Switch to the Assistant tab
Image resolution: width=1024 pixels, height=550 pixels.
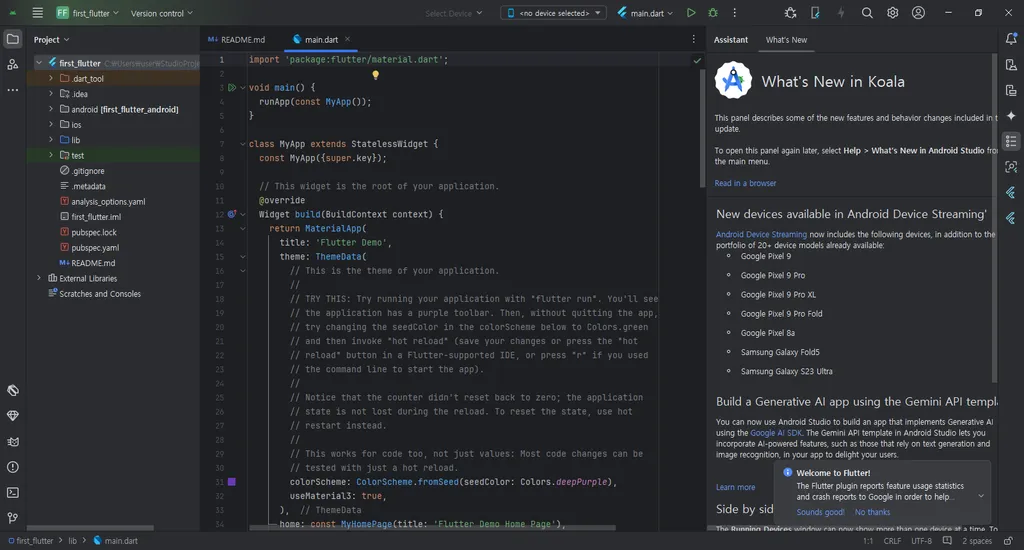click(731, 40)
